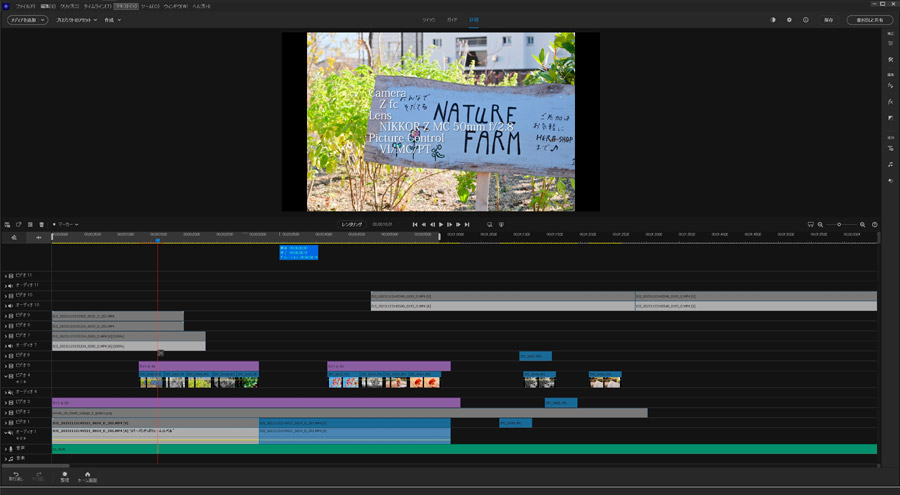The image size is (900, 495).
Task: Step forward one frame button
Action: (x=449, y=225)
